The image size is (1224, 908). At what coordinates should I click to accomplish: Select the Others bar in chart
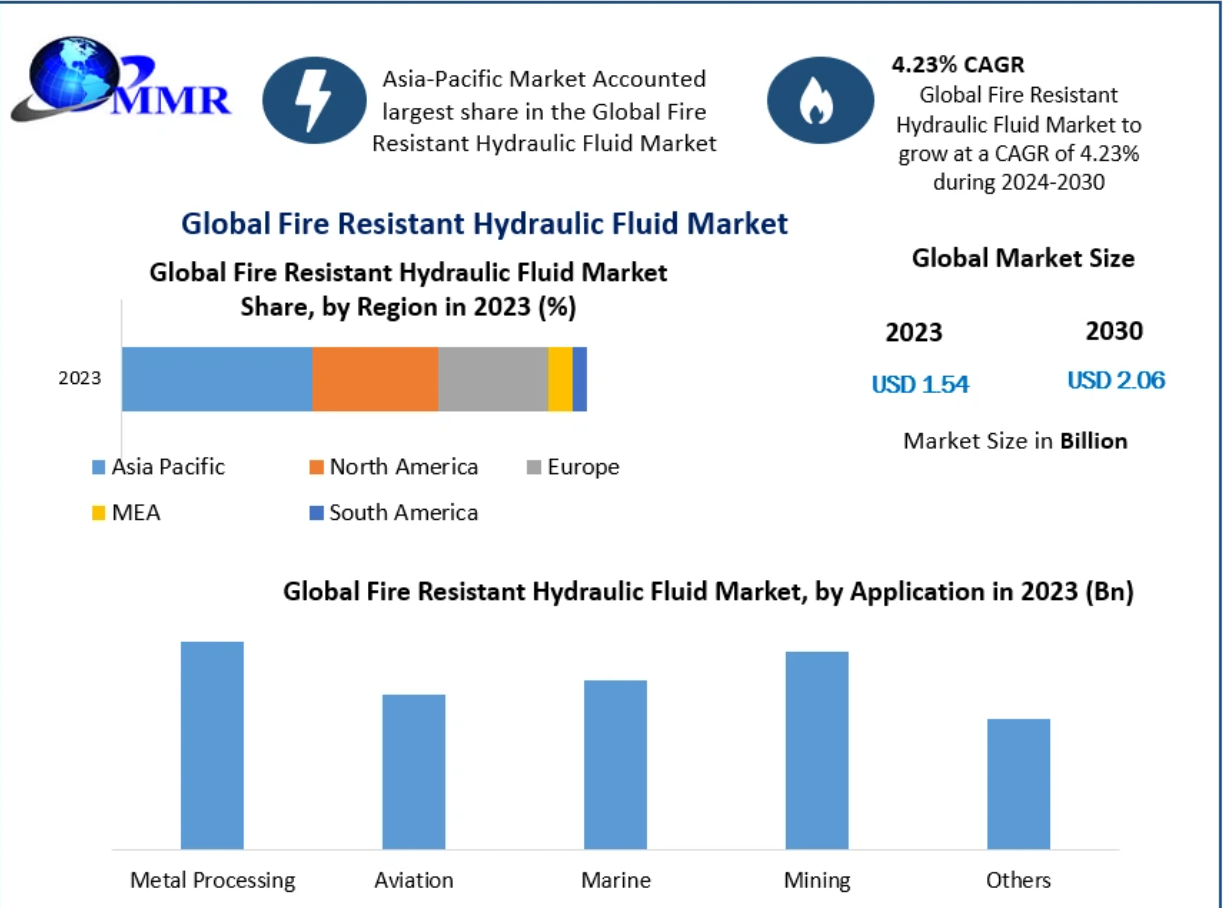click(1018, 783)
